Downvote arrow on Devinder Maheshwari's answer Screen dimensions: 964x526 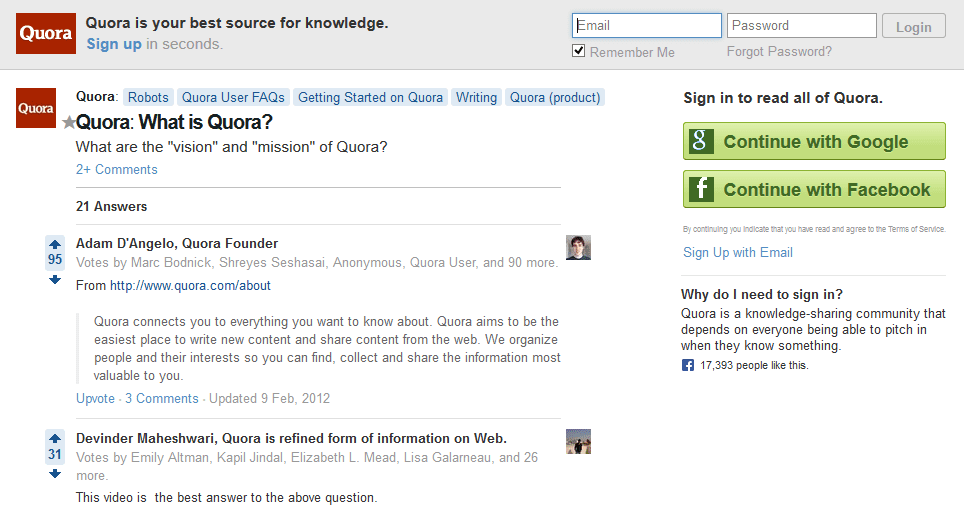55,474
